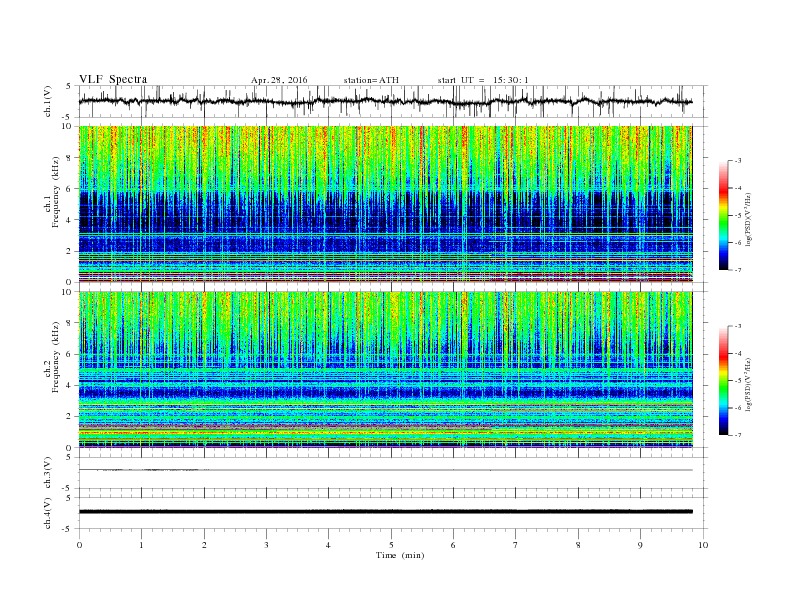The image size is (792, 612).
Task: Click the ch.1 "Frequency (kHz)" axis label
Action: click(x=56, y=192)
